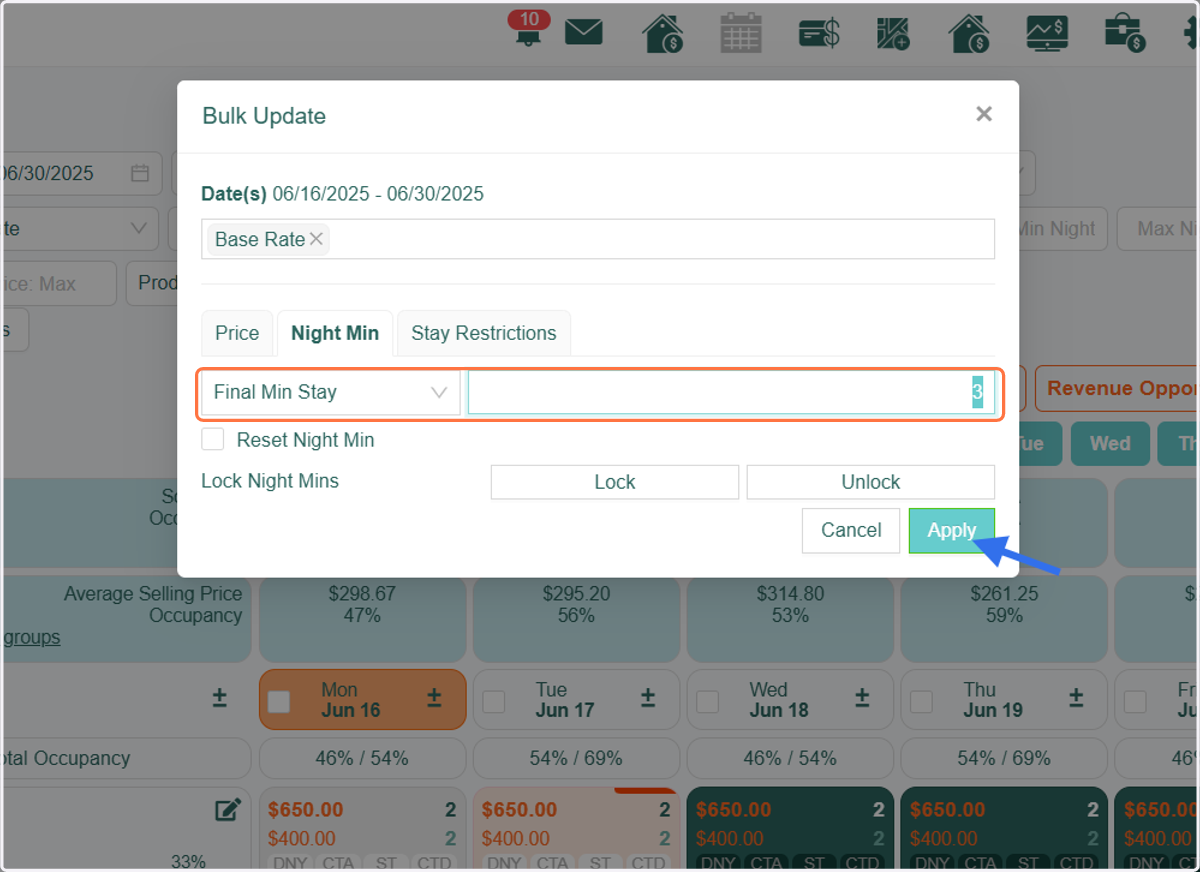Click the Lock Night Mins label

click(270, 481)
